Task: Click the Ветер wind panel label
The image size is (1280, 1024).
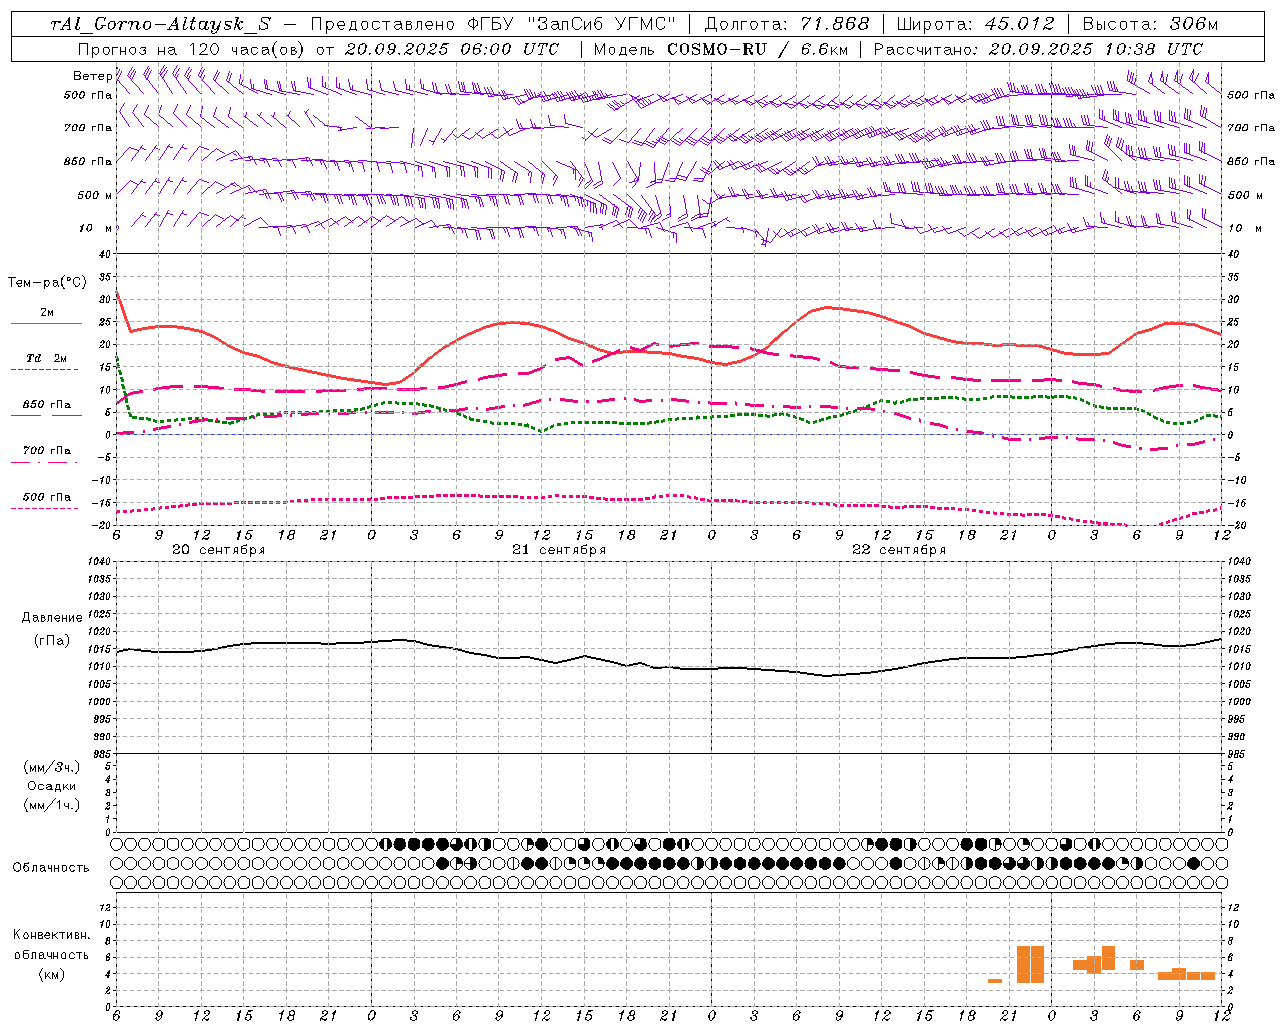Action: 92,76
